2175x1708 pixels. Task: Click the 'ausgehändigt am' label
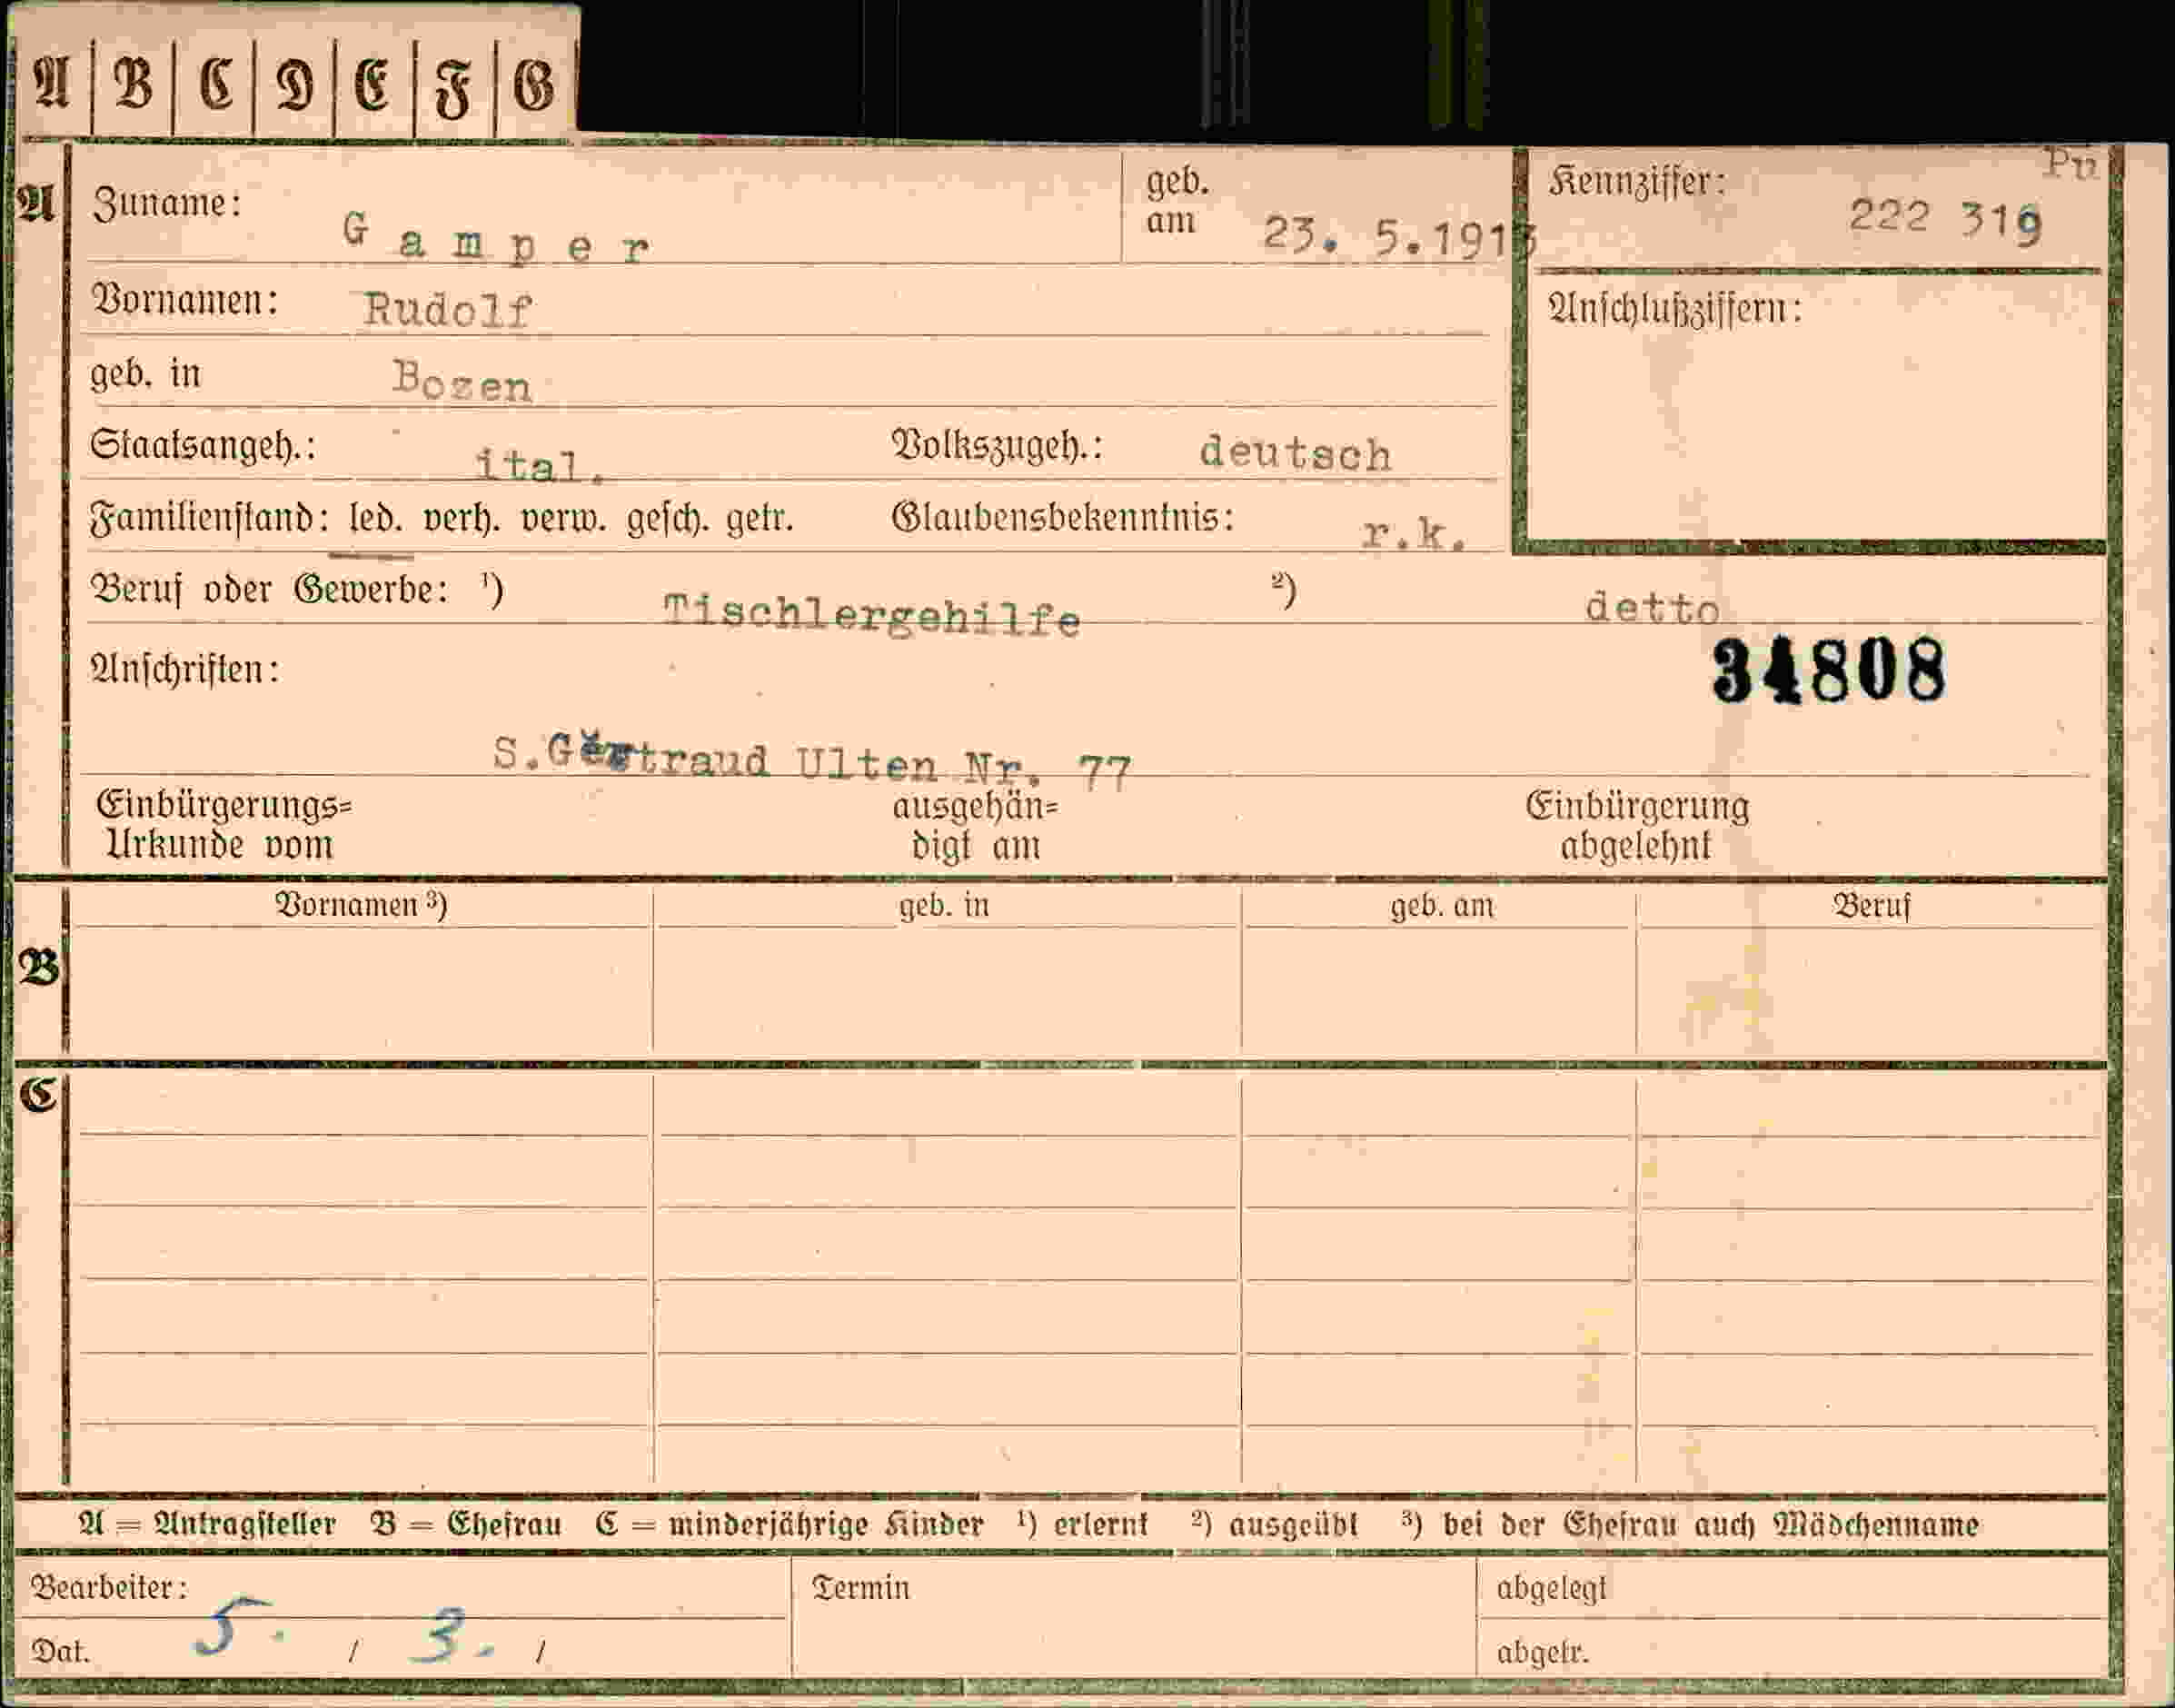coord(975,826)
